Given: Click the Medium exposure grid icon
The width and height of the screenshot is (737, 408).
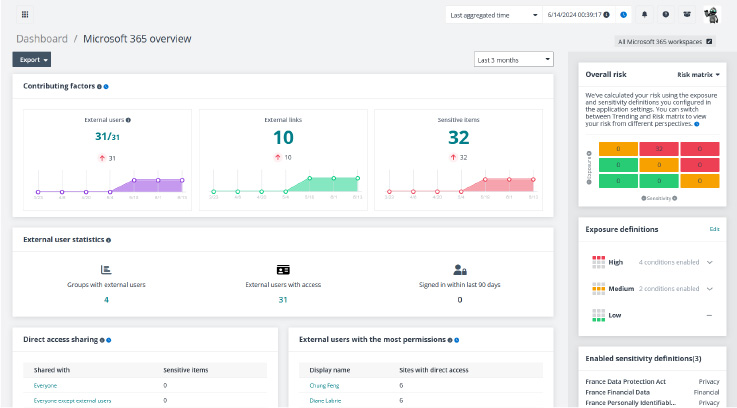Looking at the screenshot, I should point(598,289).
